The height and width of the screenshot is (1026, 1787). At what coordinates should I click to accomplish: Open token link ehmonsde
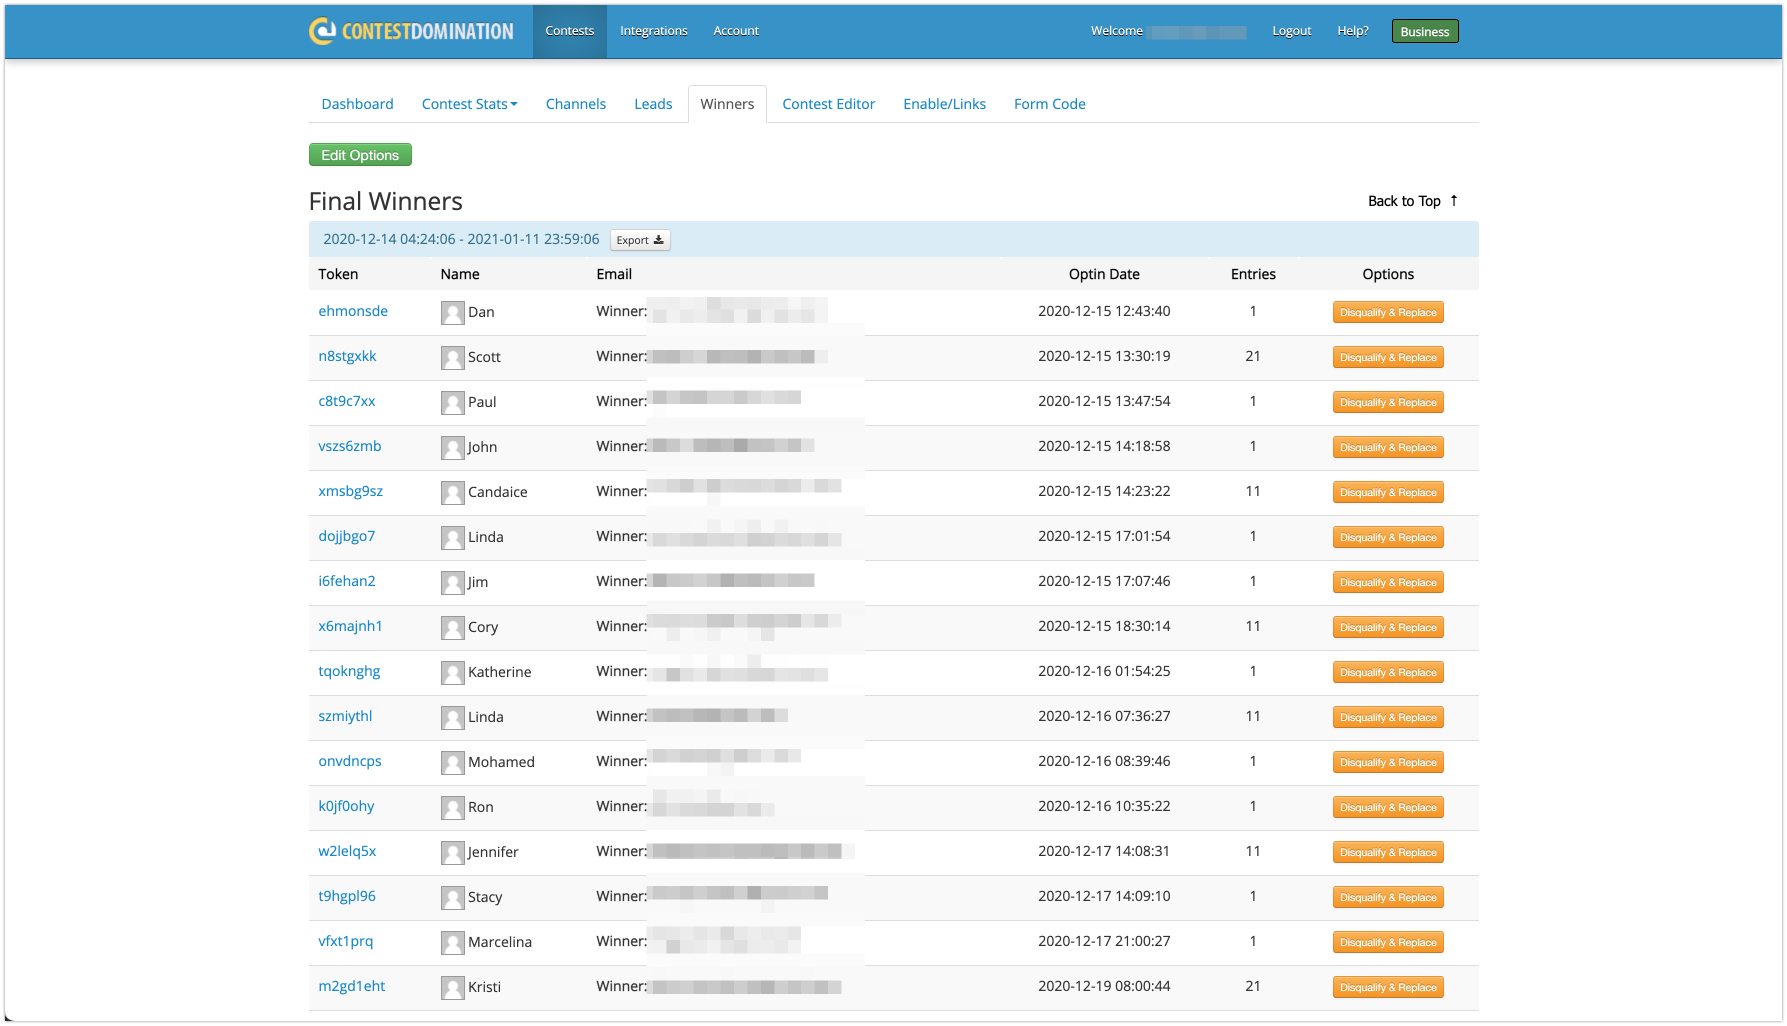click(x=353, y=311)
